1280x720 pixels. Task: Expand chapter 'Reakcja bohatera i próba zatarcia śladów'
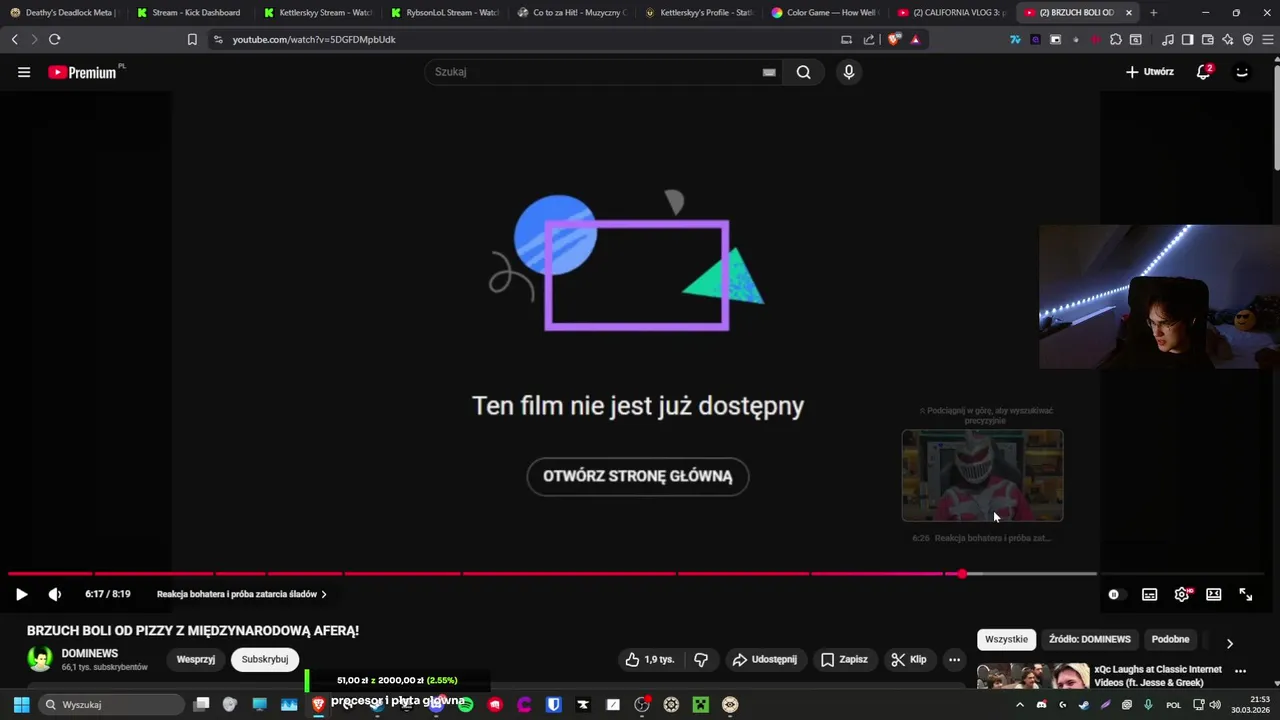242,594
